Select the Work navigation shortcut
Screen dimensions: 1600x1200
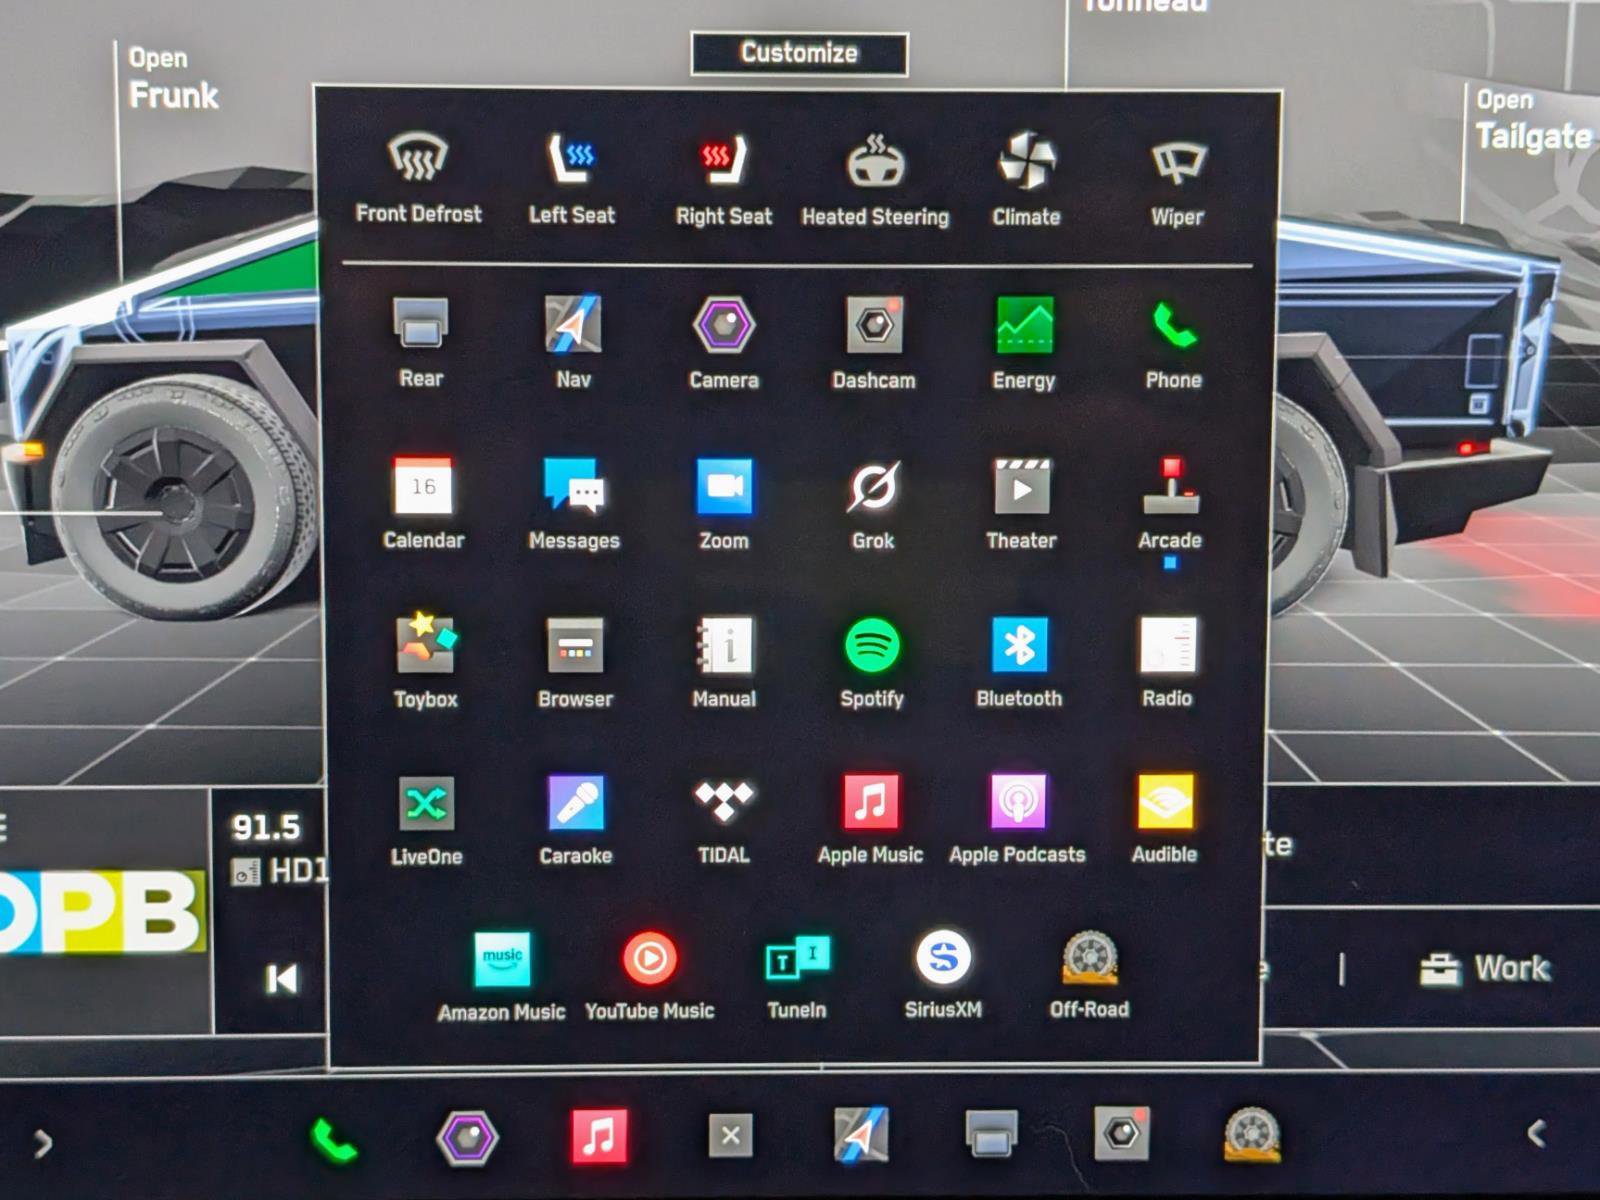click(1486, 969)
